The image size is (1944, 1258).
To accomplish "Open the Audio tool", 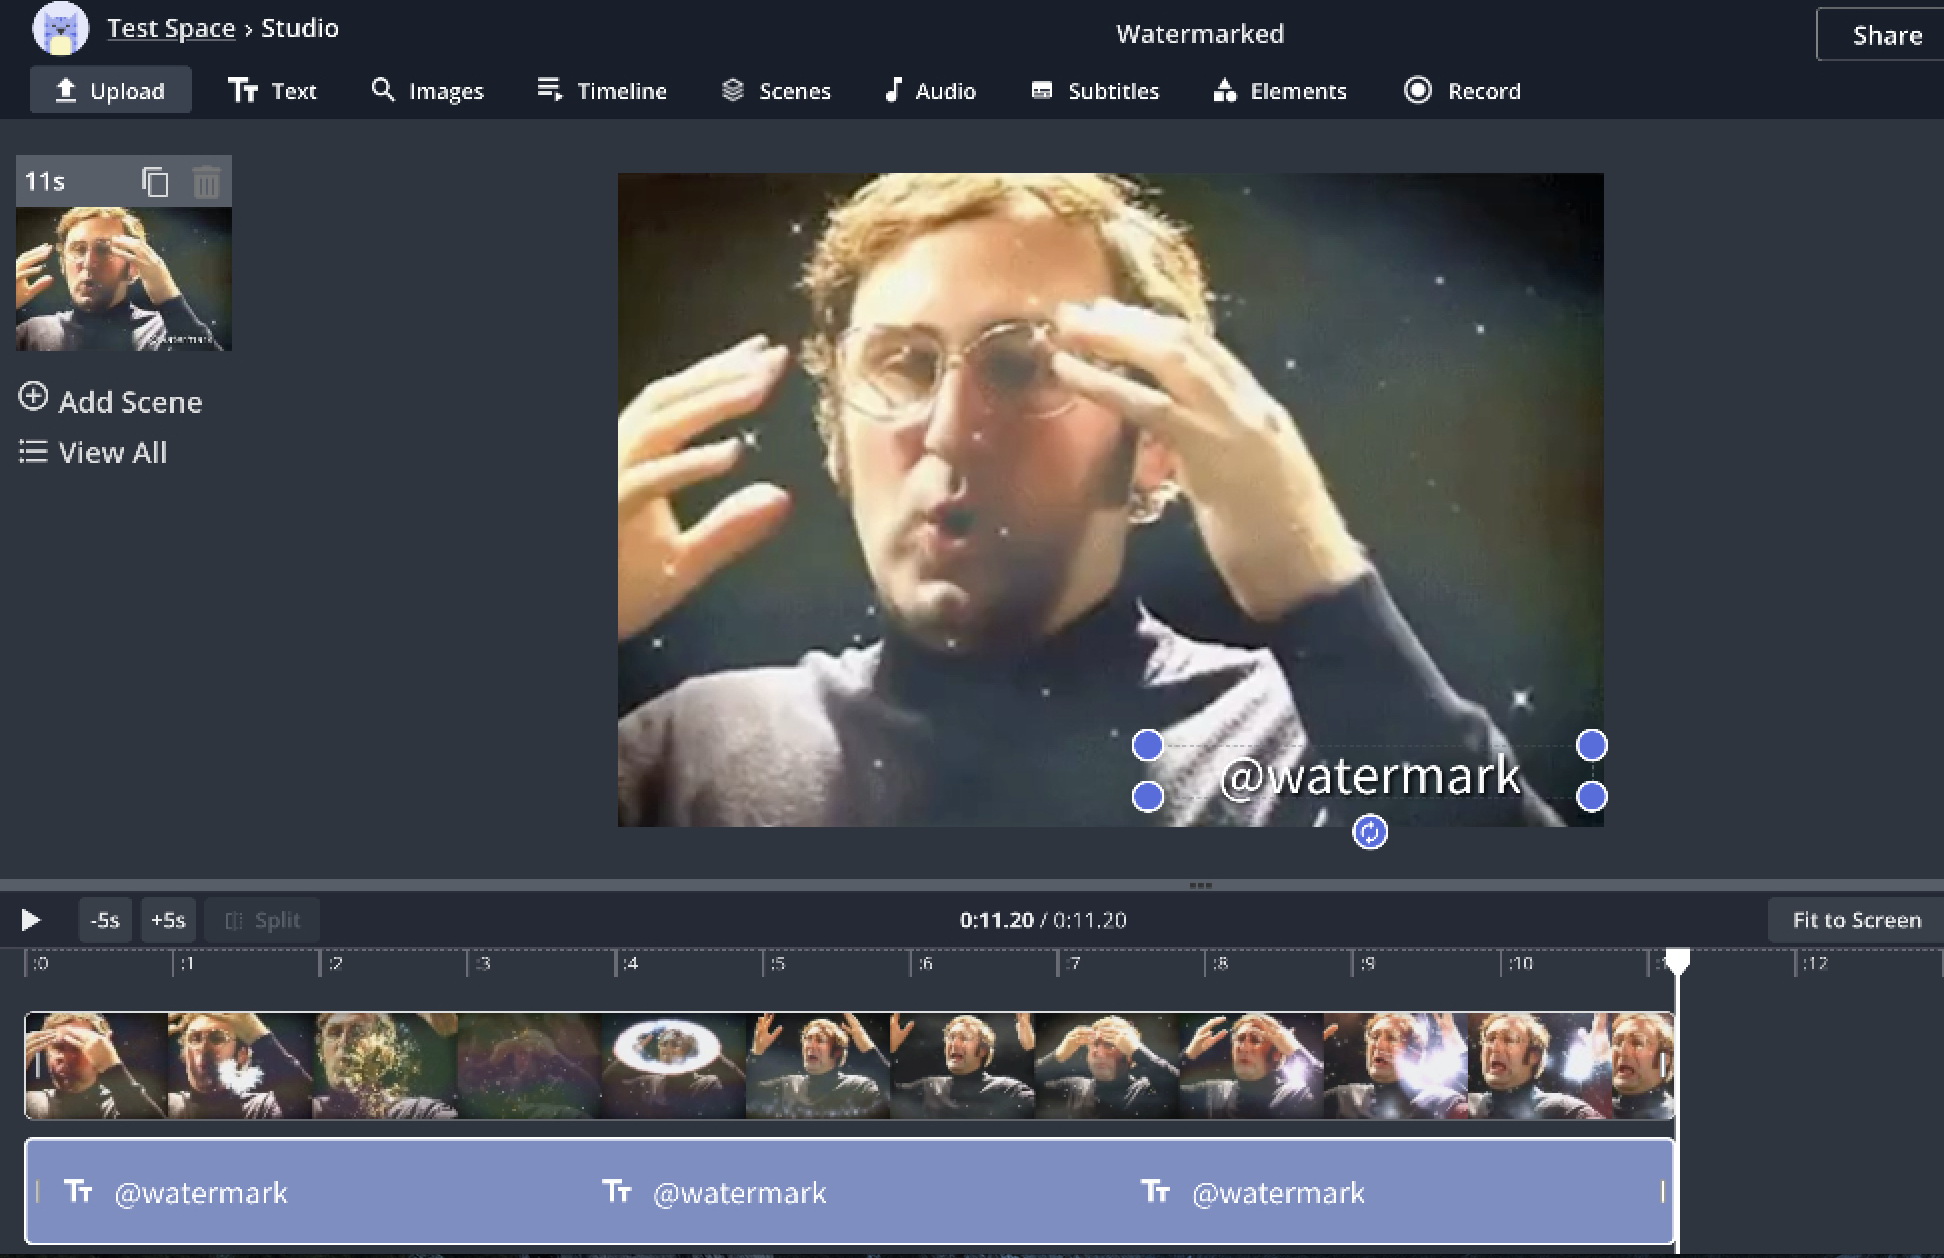I will tap(930, 91).
